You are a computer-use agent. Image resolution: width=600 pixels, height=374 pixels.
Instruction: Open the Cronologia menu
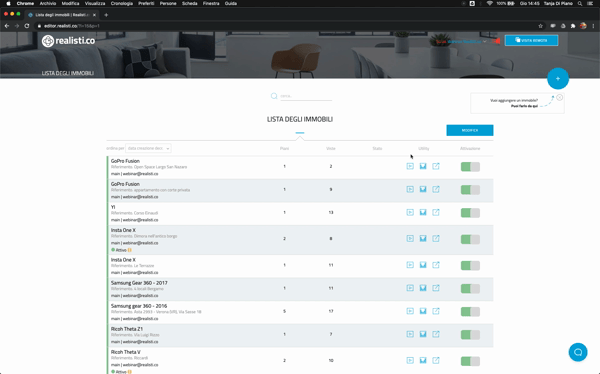tap(122, 3)
